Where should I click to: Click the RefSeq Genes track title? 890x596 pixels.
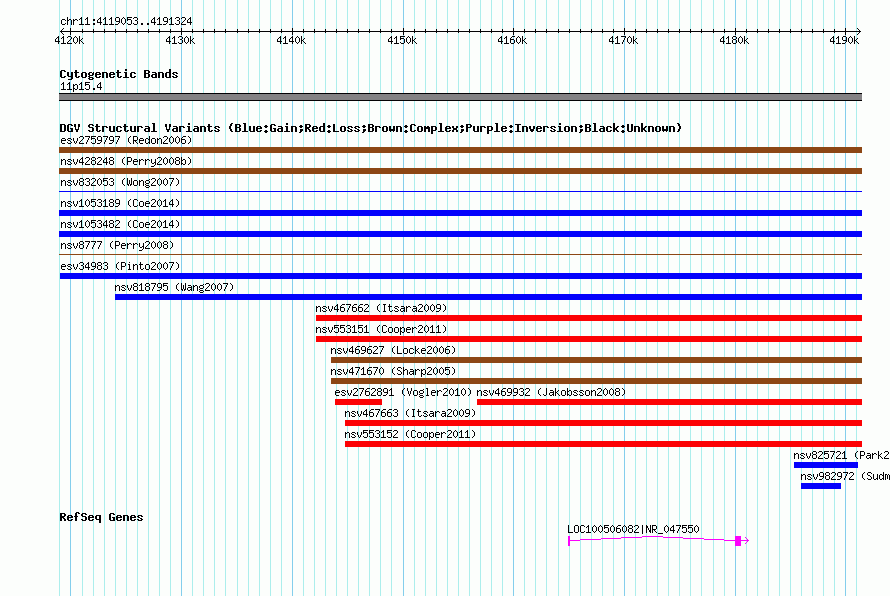coord(101,517)
